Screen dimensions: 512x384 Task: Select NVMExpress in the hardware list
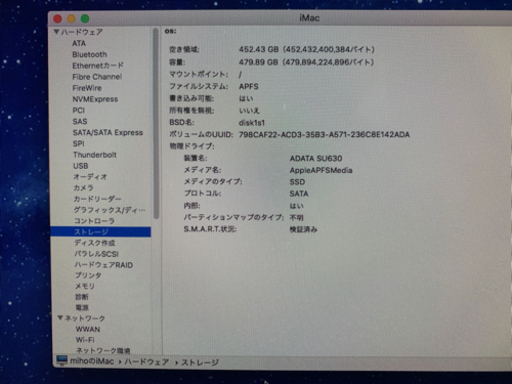(95, 99)
